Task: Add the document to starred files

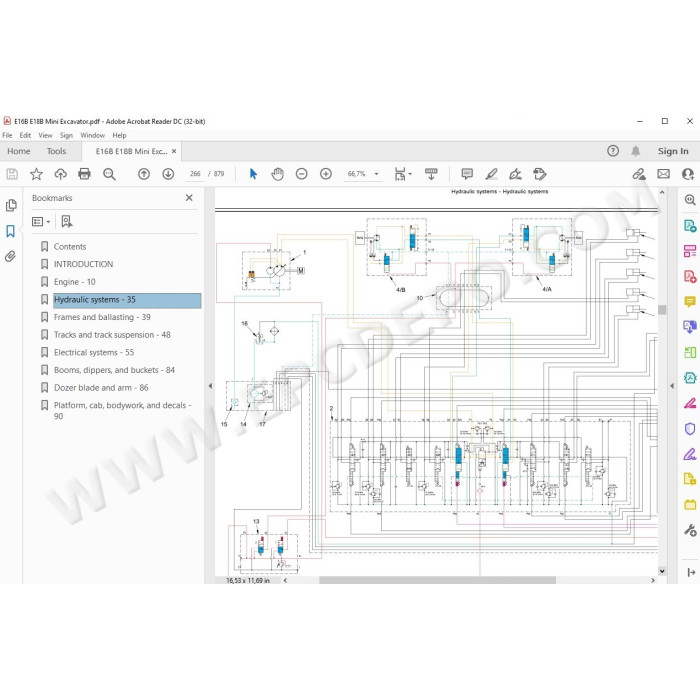Action: click(36, 174)
